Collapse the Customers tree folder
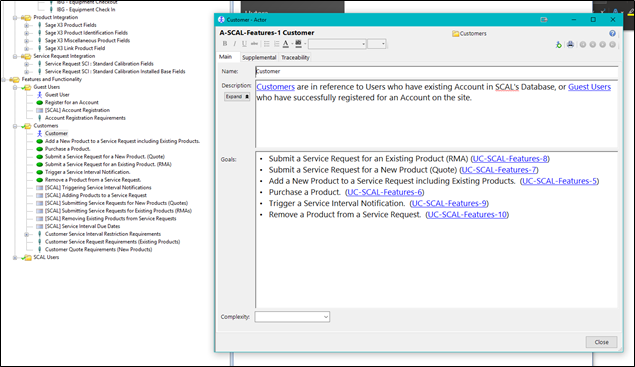Screen dimensions: 635x367 (x=15, y=126)
